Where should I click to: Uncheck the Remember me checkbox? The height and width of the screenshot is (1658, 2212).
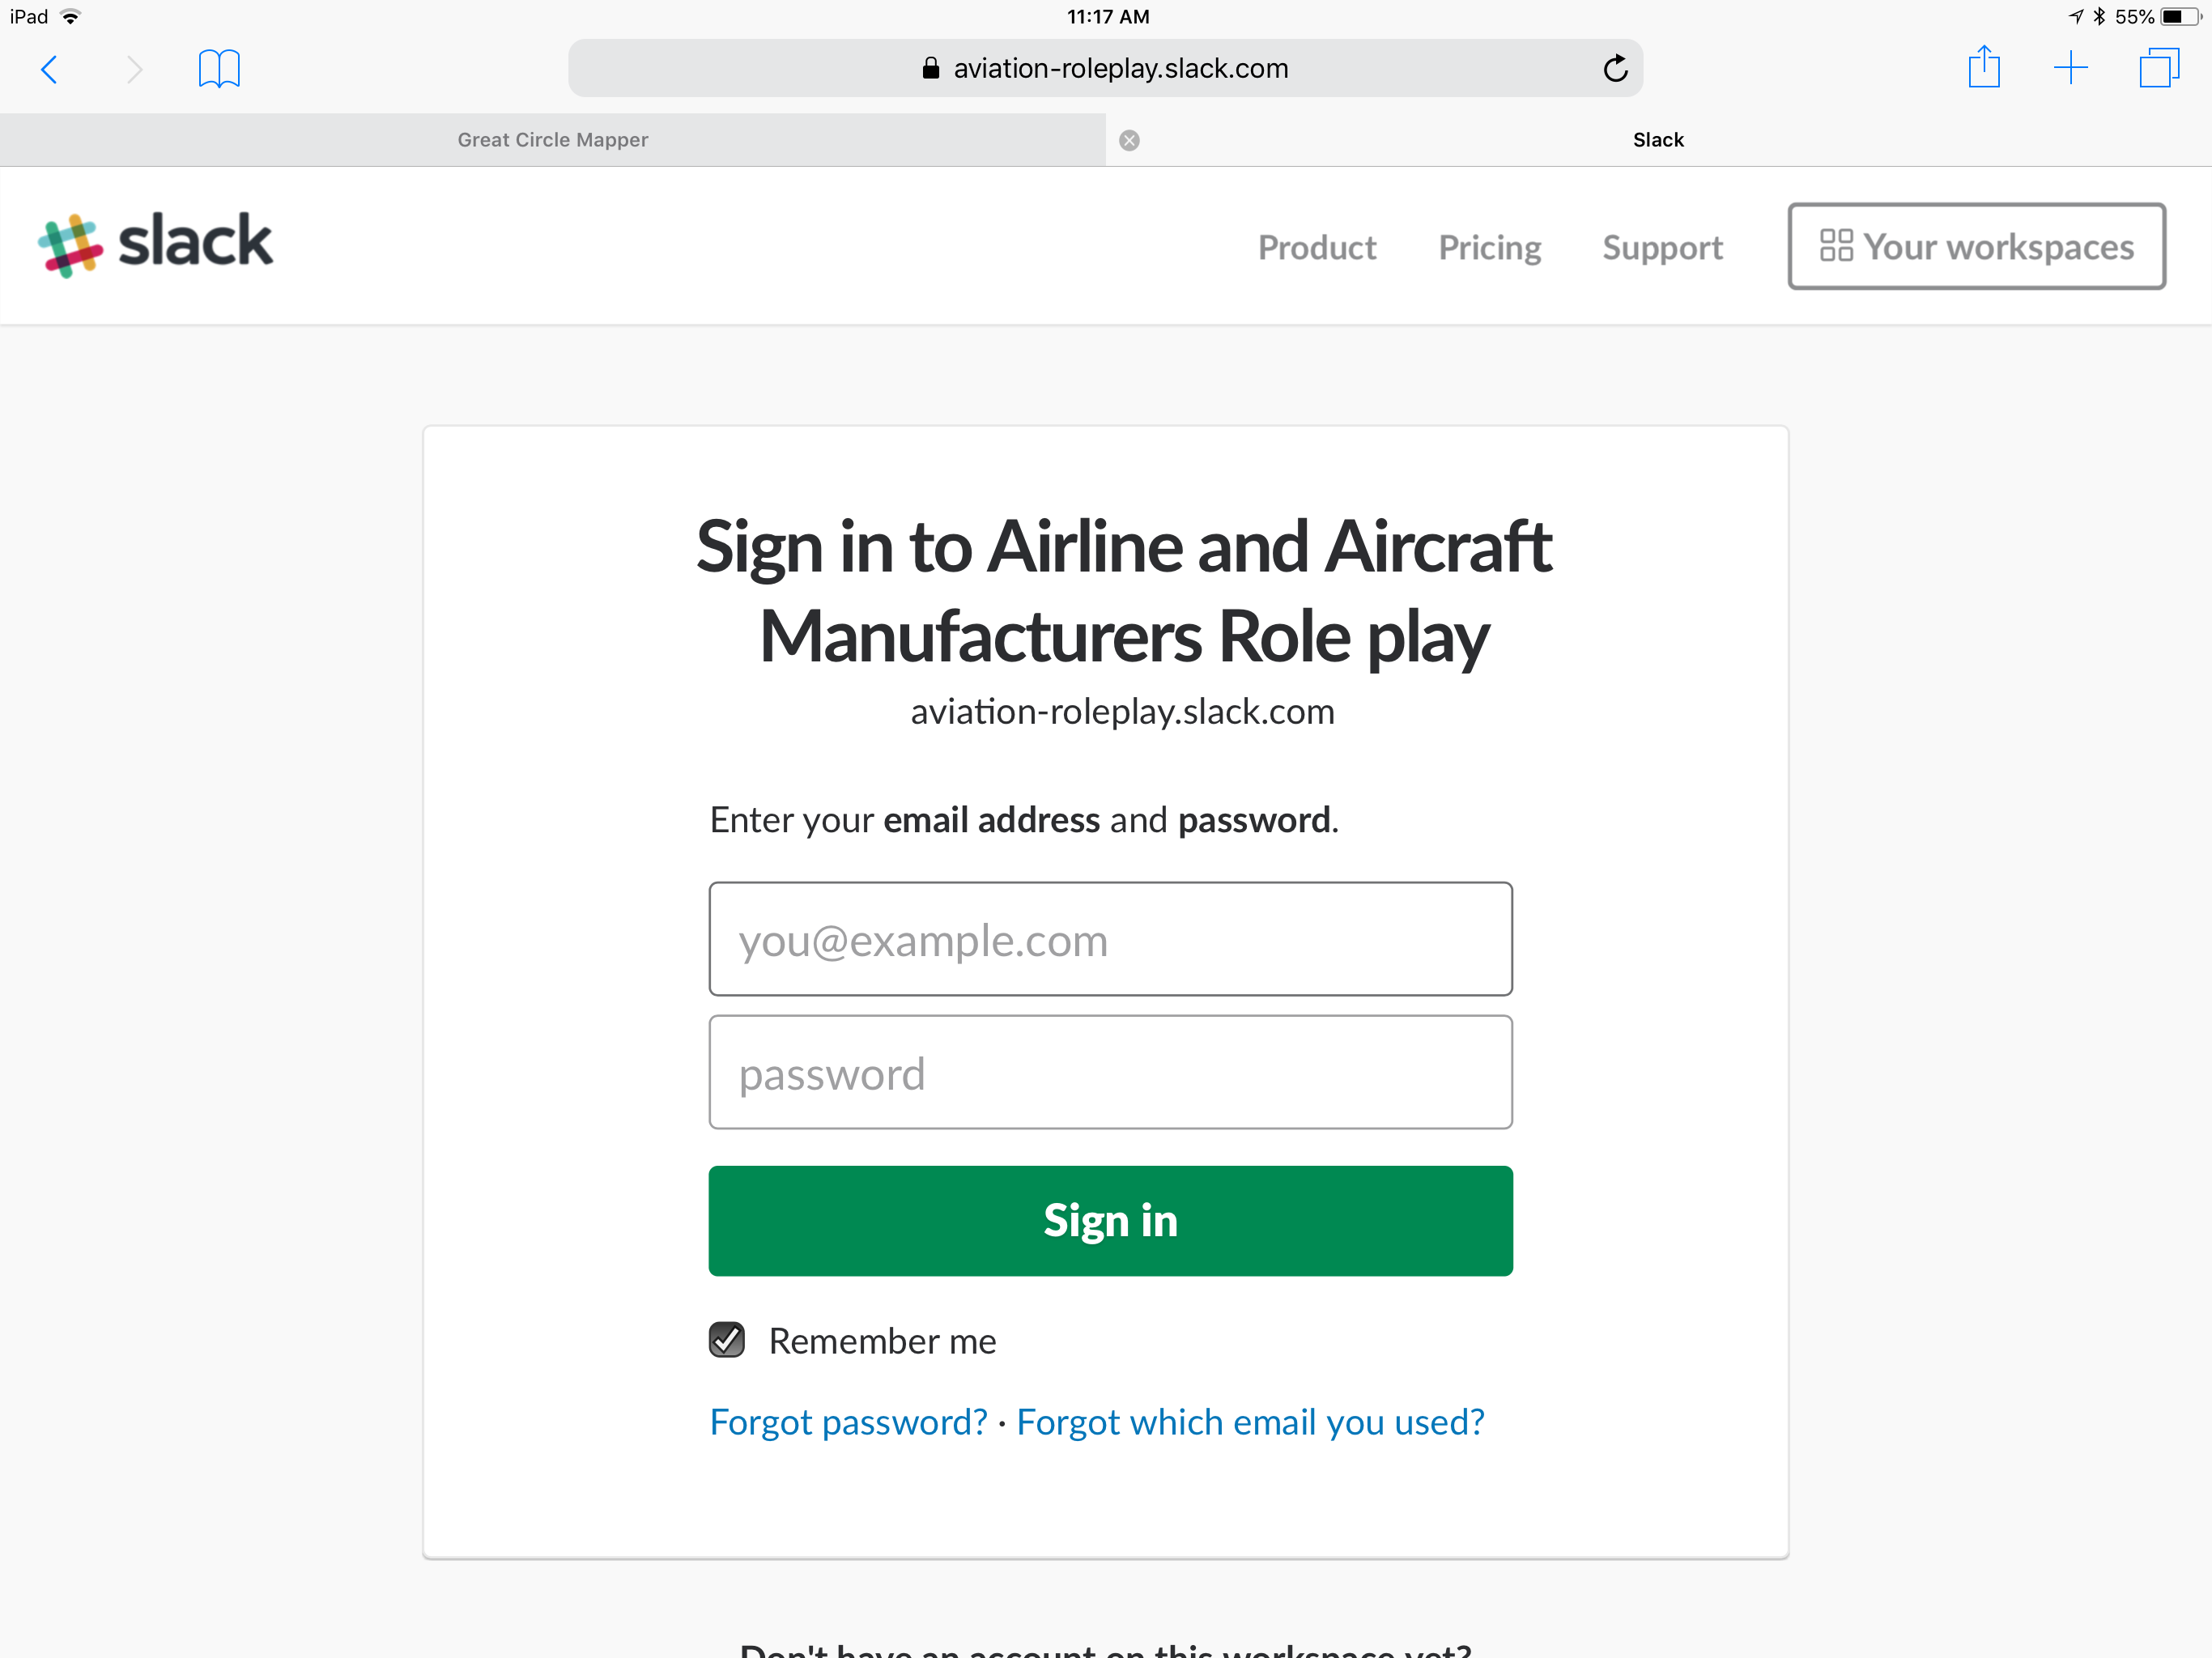pos(727,1340)
